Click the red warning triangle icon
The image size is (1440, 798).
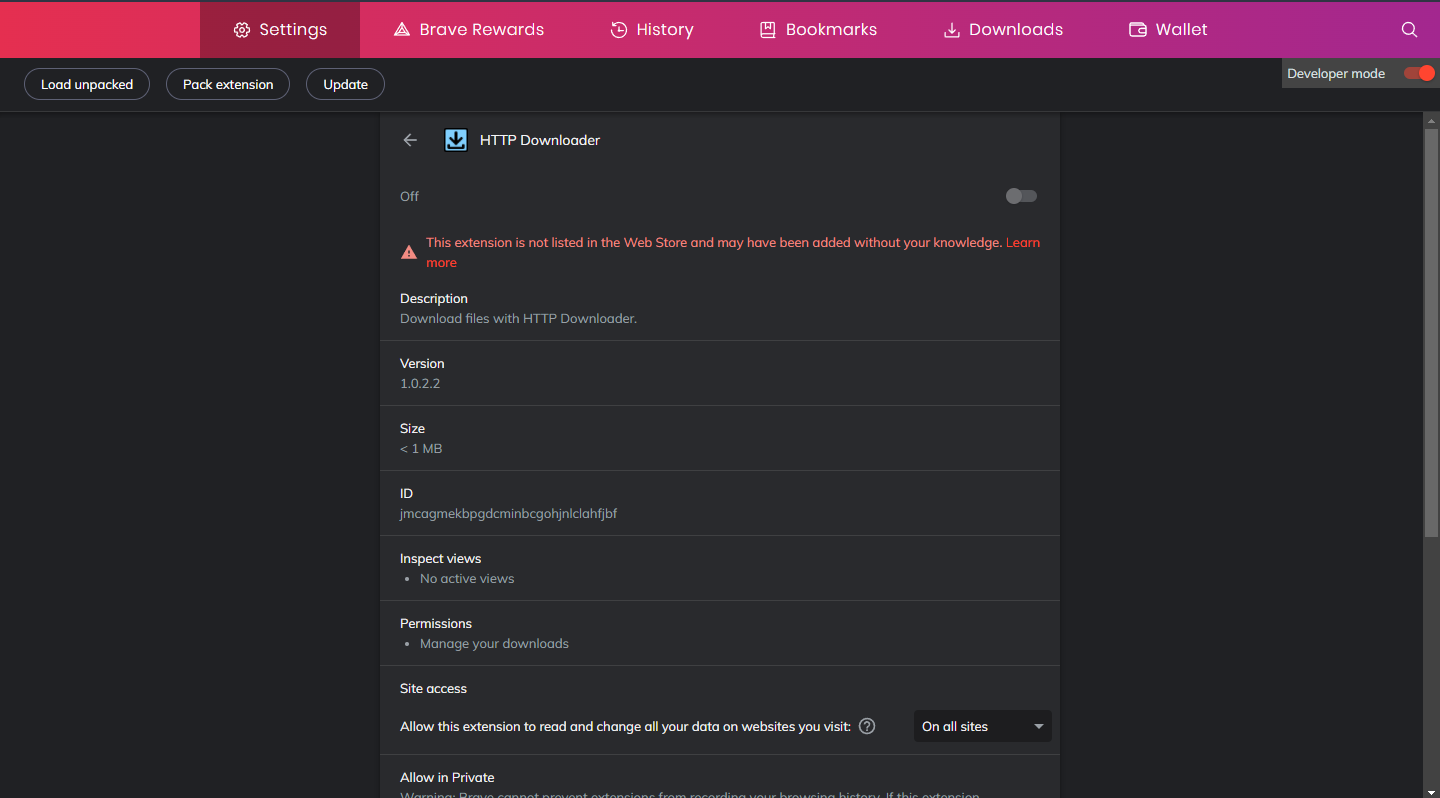click(409, 252)
